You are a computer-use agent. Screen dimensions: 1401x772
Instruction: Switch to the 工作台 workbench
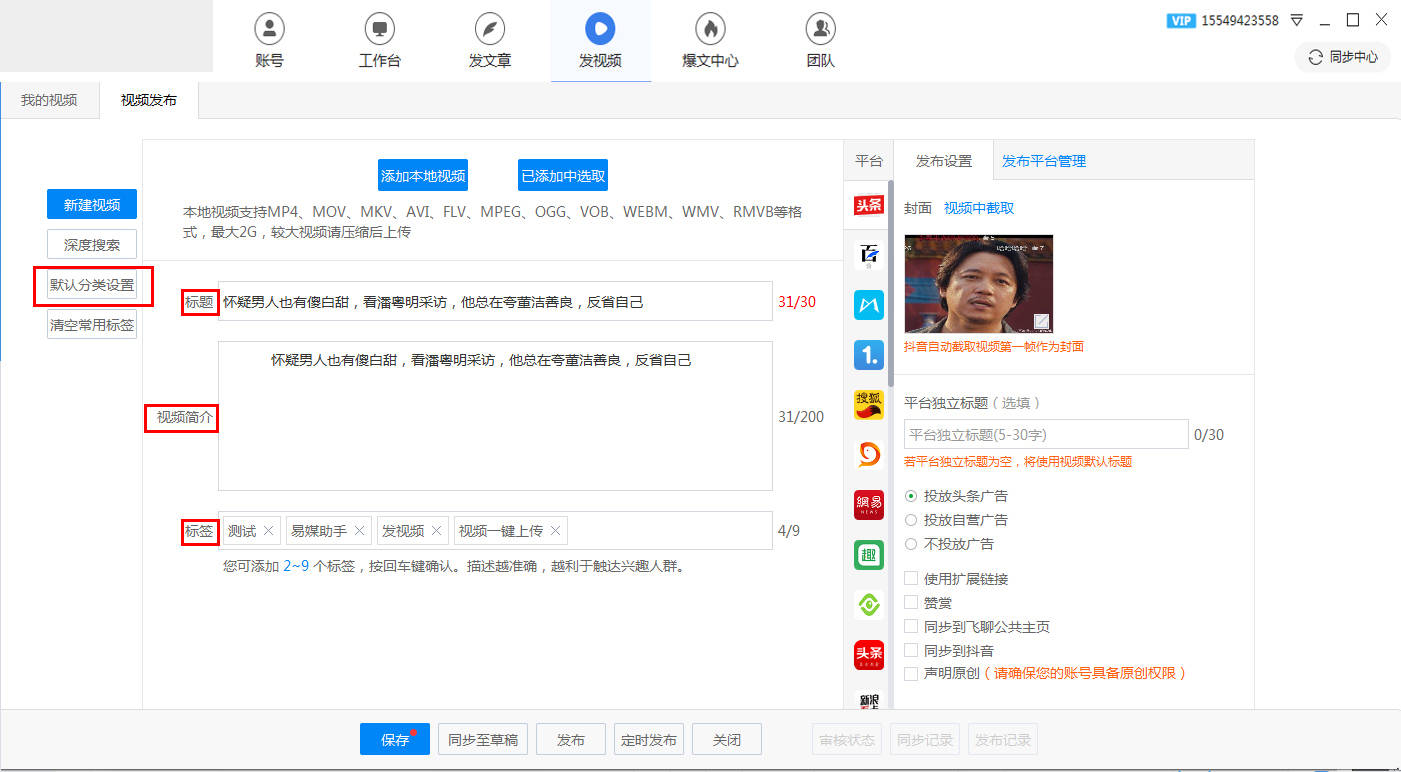(x=378, y=40)
